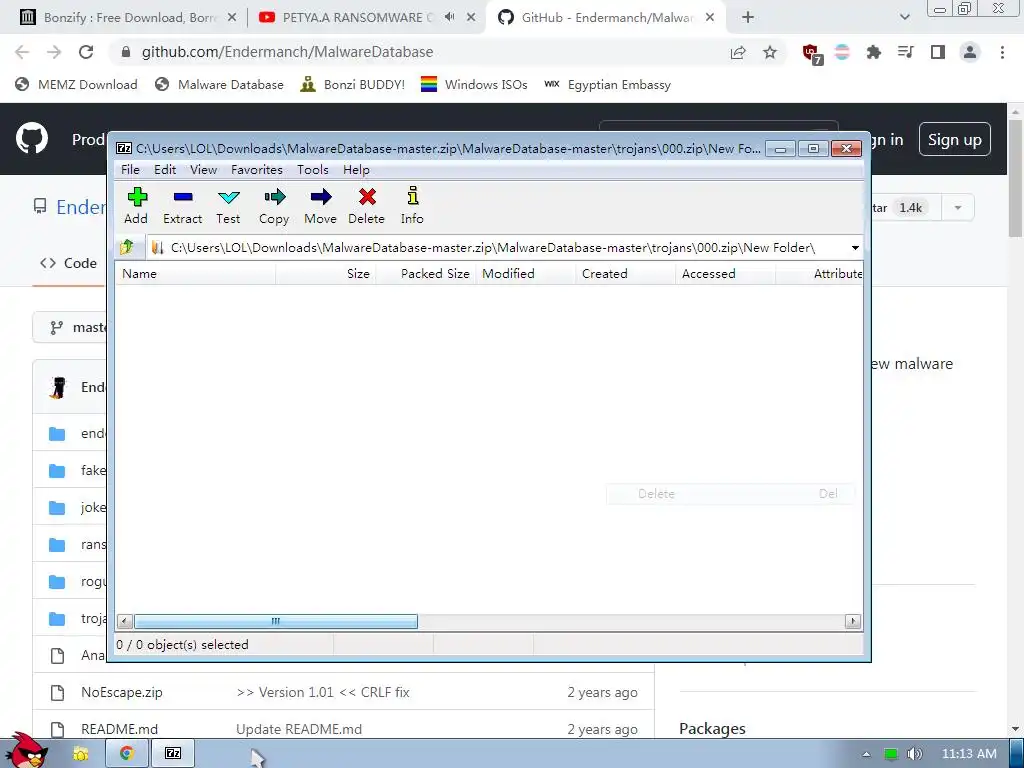Screen dimensions: 1024x768
Task: Click the Chrome icon in the taskbar
Action: pos(127,754)
